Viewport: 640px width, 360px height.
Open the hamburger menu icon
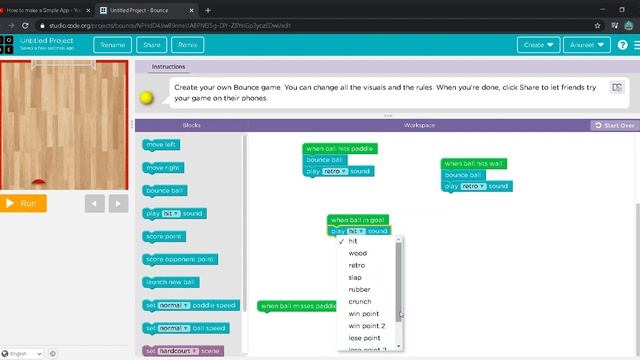click(637, 45)
